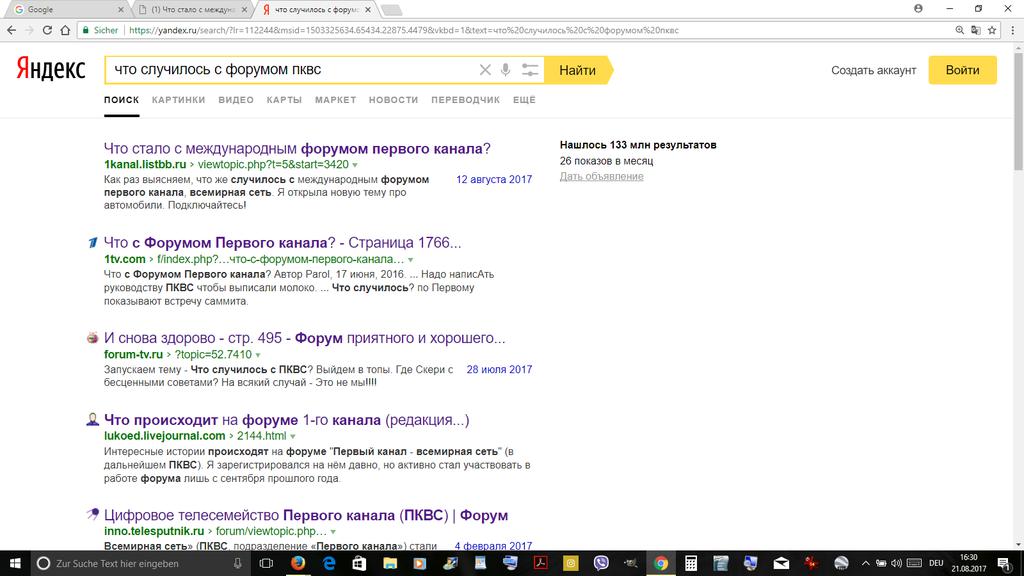Open result 'Что стало с международным форумом первого канала?'
1024x576 pixels.
[x=297, y=148]
